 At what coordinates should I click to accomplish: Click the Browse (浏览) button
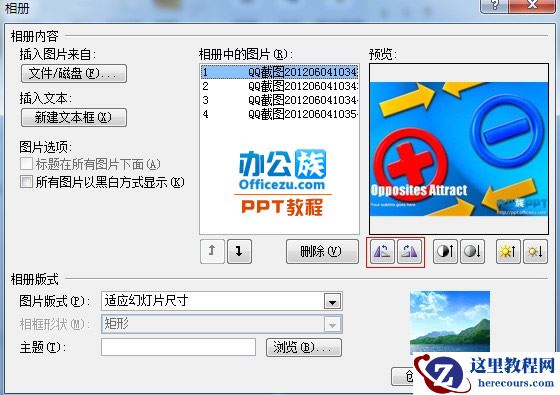[x=304, y=348]
